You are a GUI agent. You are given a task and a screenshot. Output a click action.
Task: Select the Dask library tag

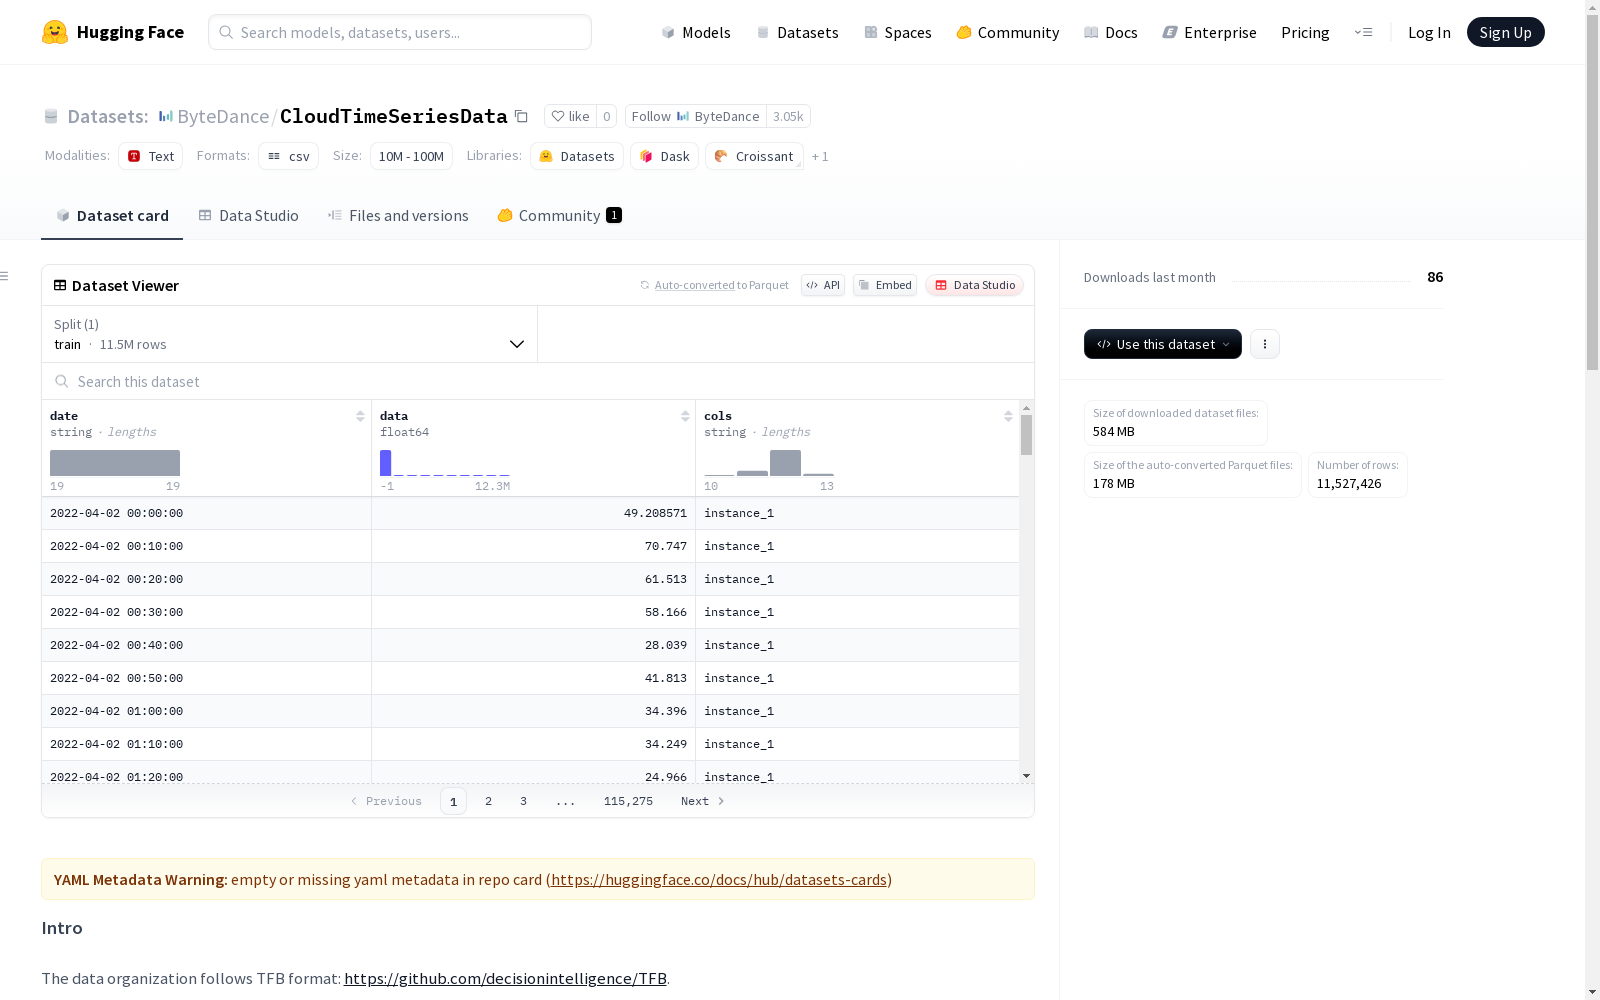[x=665, y=156]
